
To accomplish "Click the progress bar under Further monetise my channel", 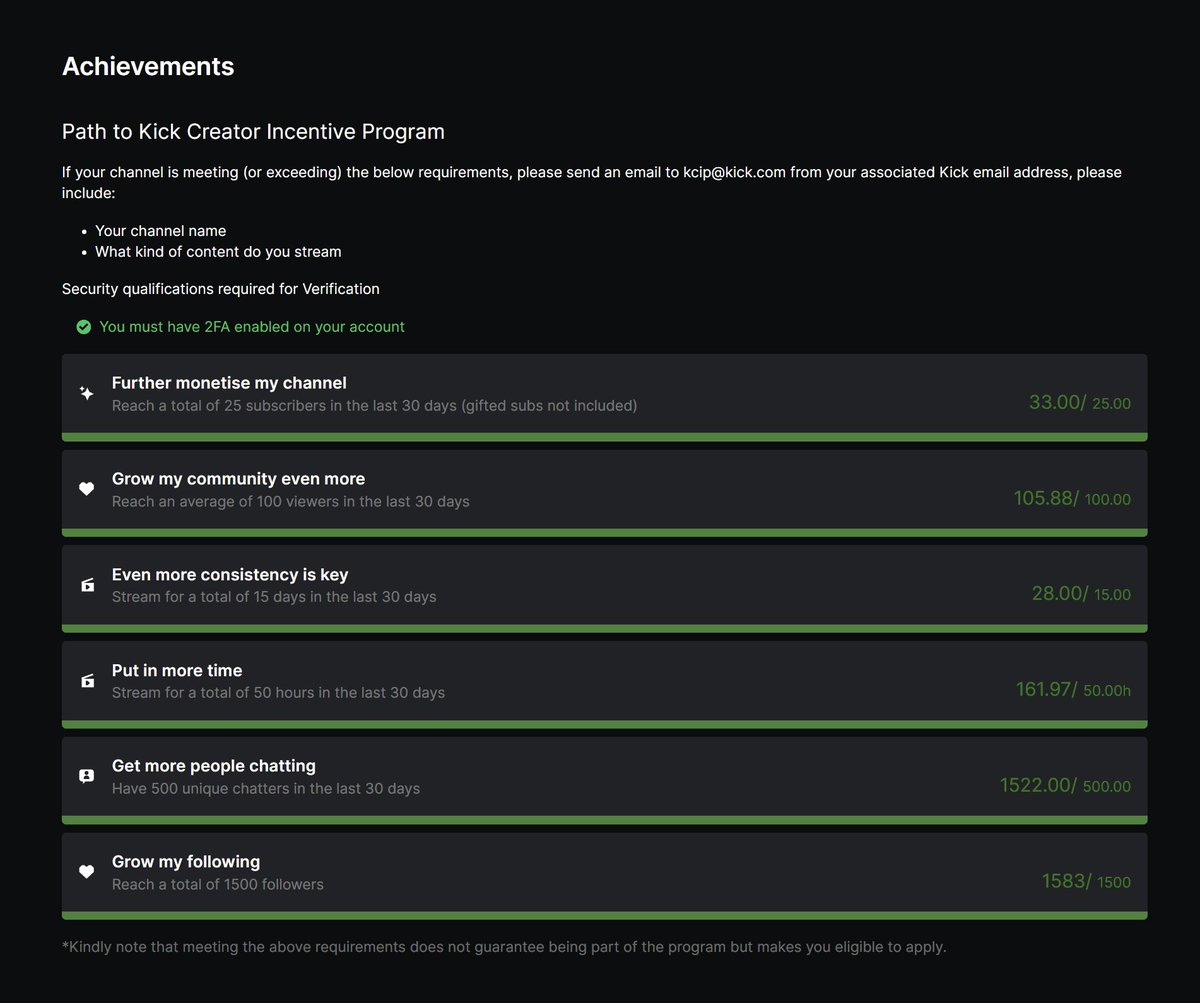I will coord(604,437).
